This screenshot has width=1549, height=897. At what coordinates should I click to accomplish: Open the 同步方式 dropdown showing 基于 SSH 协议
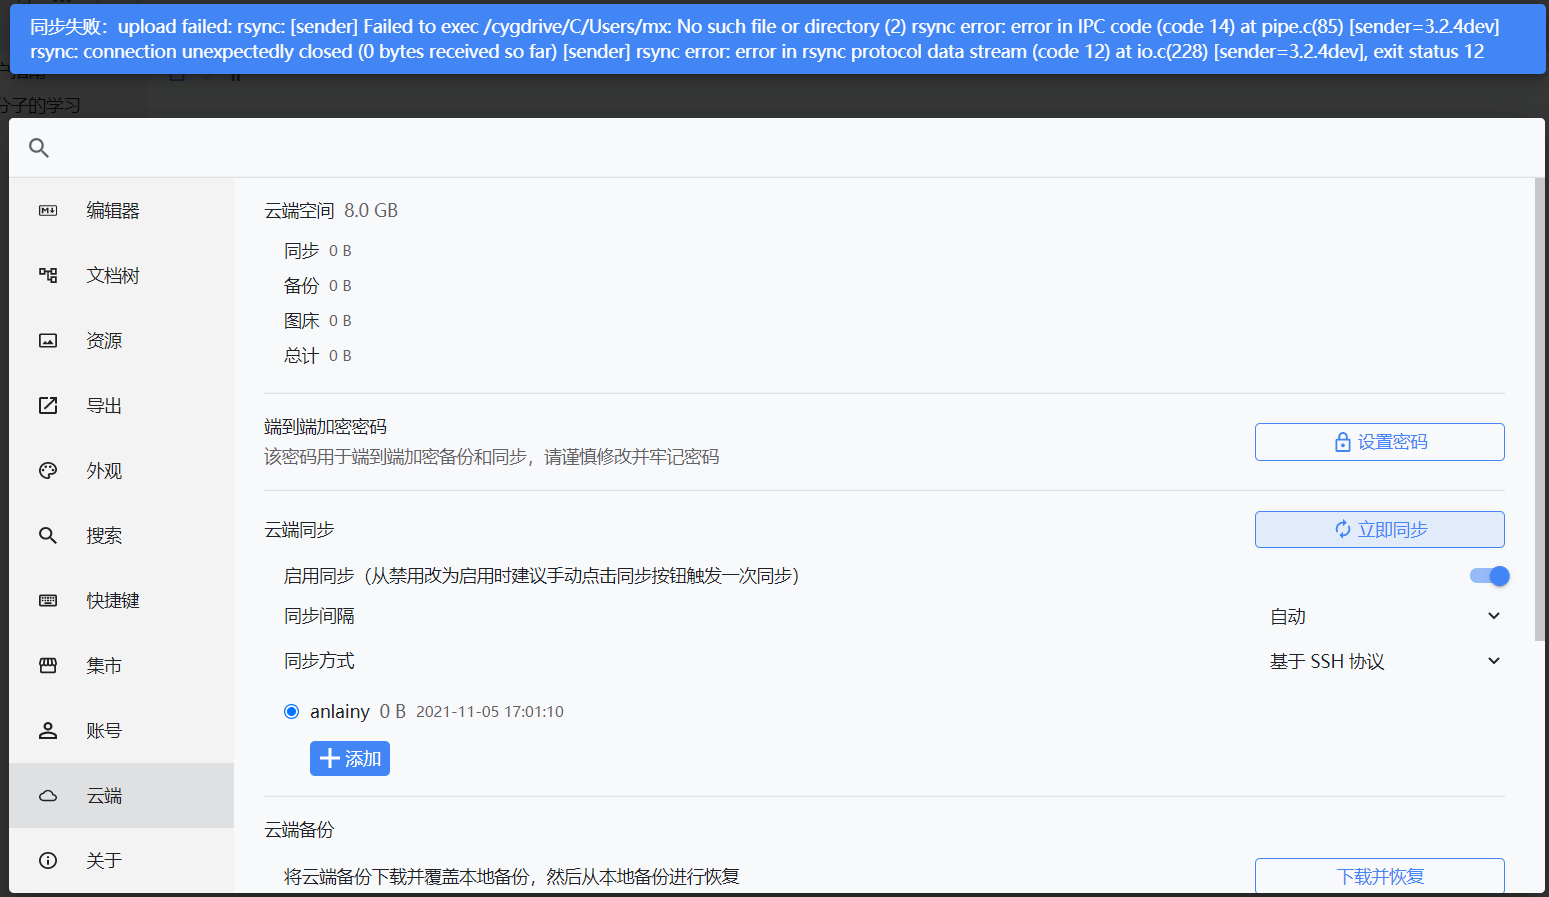coord(1384,662)
